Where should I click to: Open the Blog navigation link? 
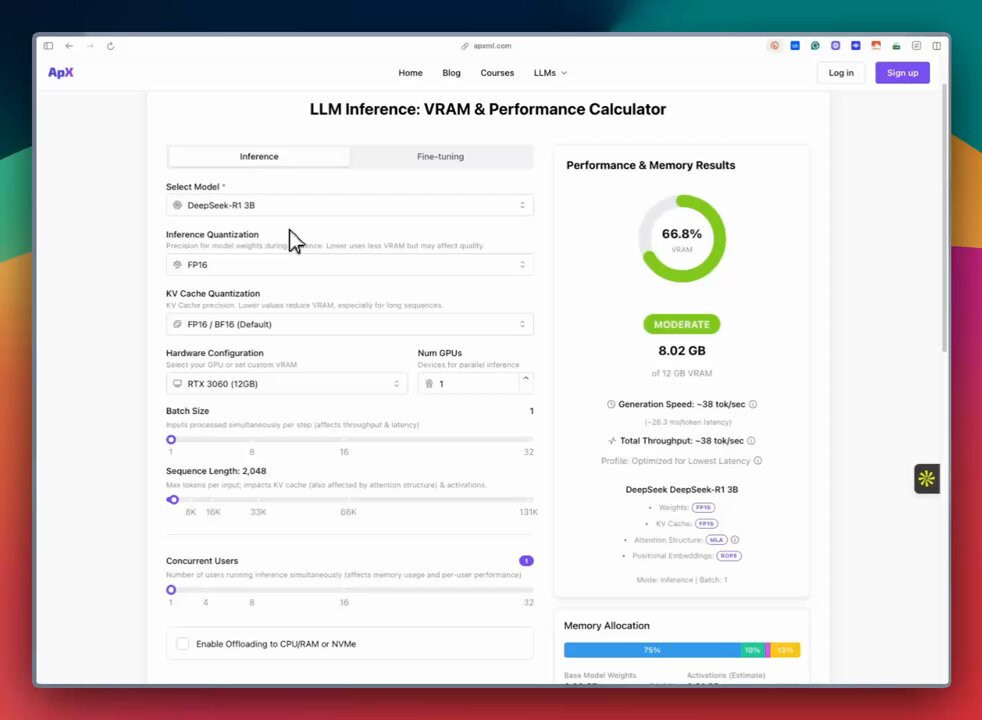pos(451,73)
